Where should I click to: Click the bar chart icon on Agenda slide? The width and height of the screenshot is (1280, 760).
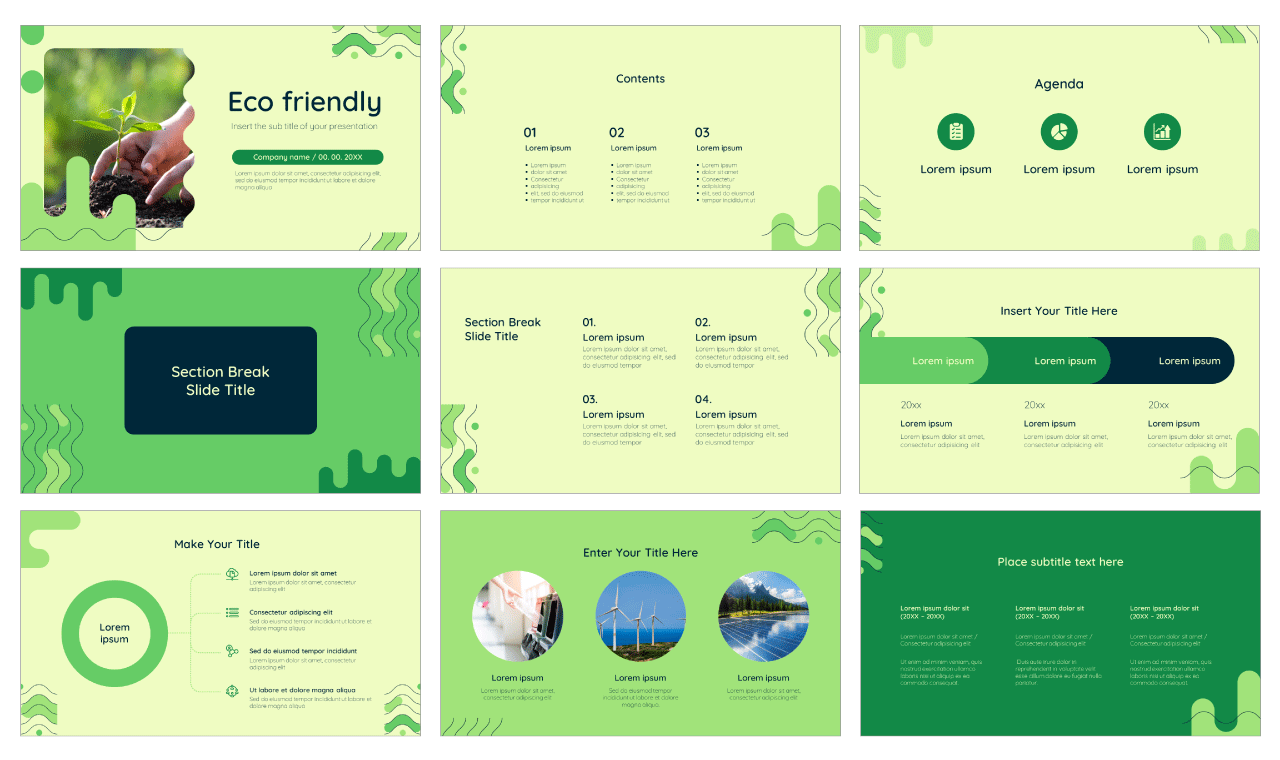(1162, 132)
